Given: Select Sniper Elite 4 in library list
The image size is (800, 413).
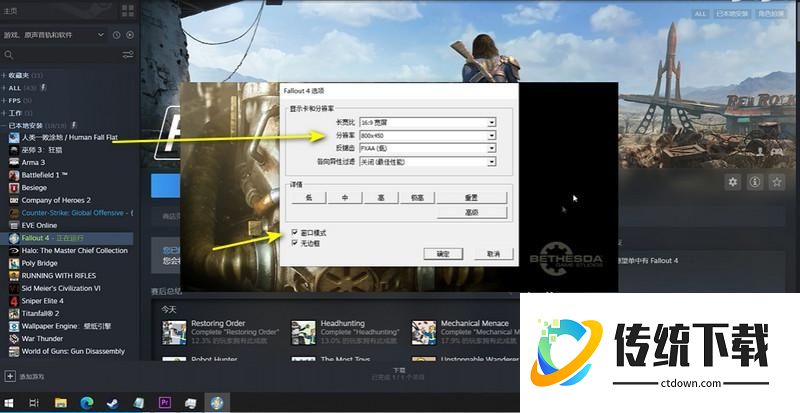Looking at the screenshot, I should coord(41,299).
